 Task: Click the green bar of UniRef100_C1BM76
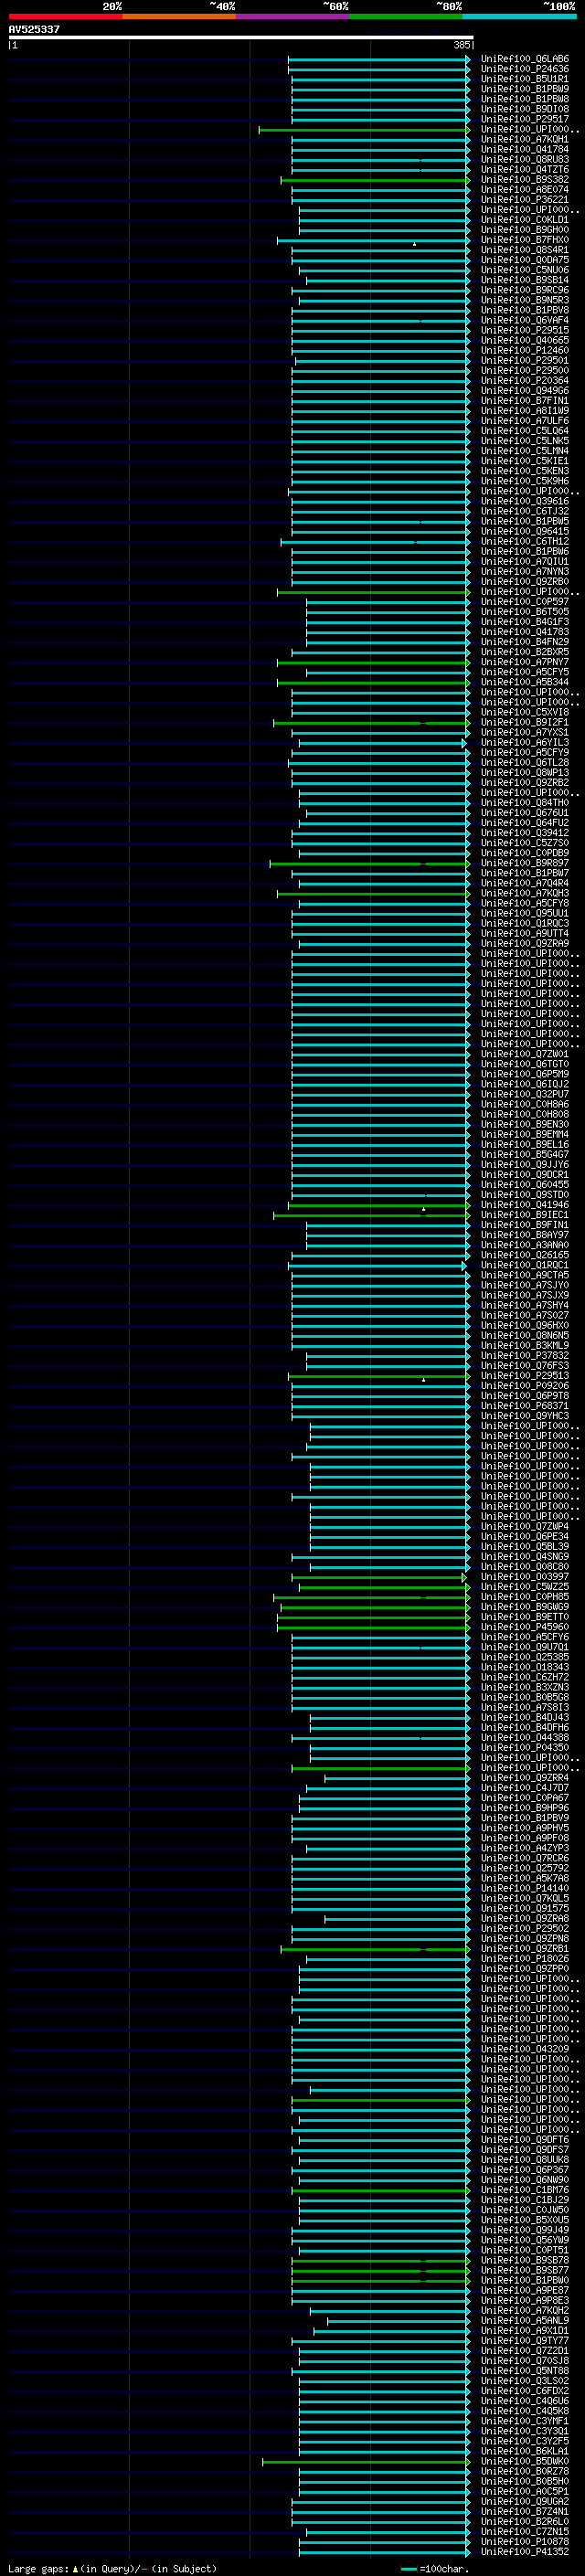pyautogui.click(x=381, y=2190)
